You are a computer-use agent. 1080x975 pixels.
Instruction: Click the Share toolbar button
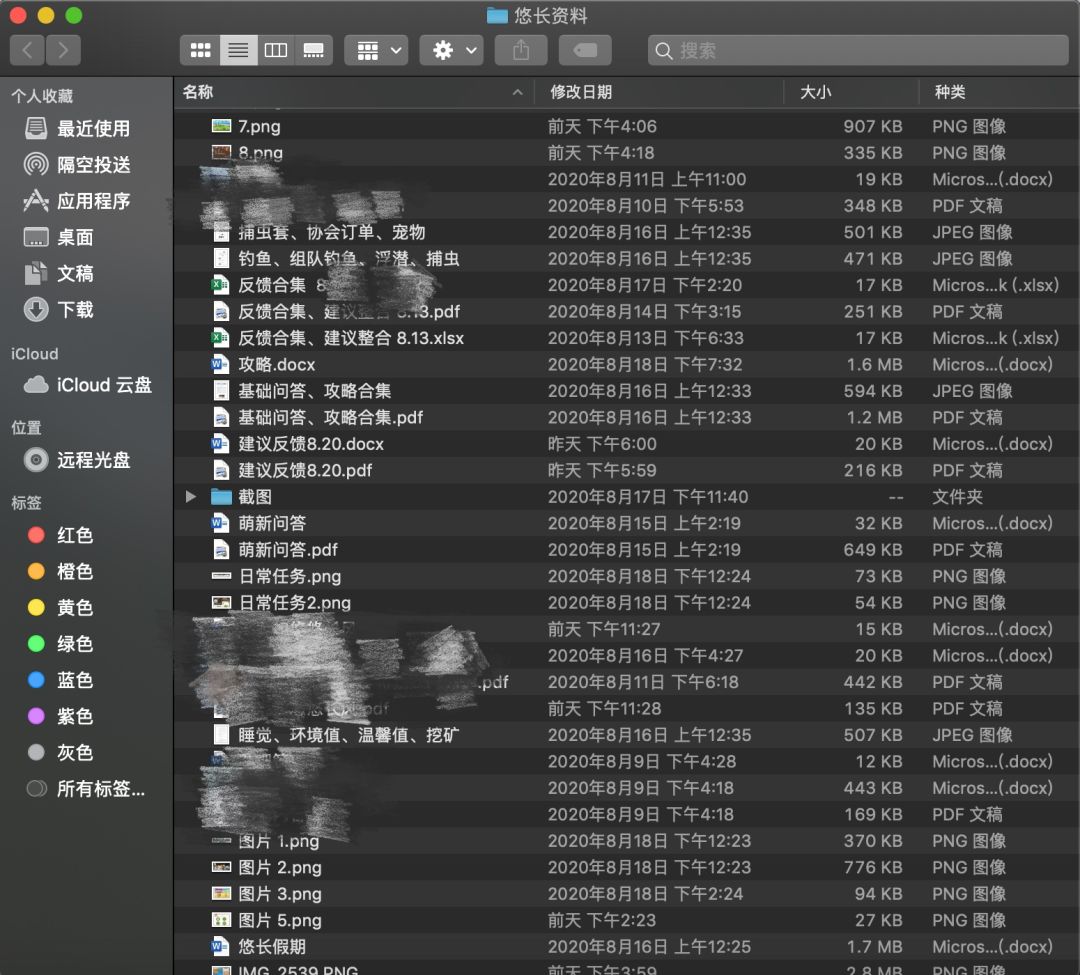point(521,50)
